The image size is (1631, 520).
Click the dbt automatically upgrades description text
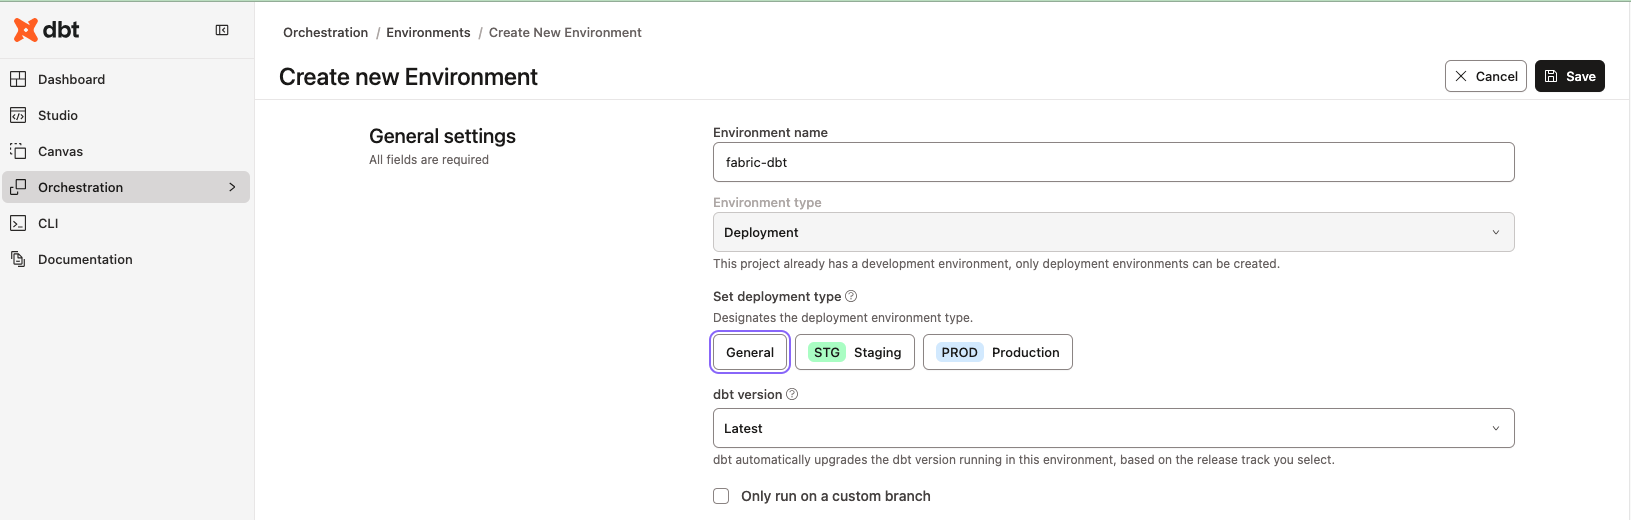point(1023,460)
